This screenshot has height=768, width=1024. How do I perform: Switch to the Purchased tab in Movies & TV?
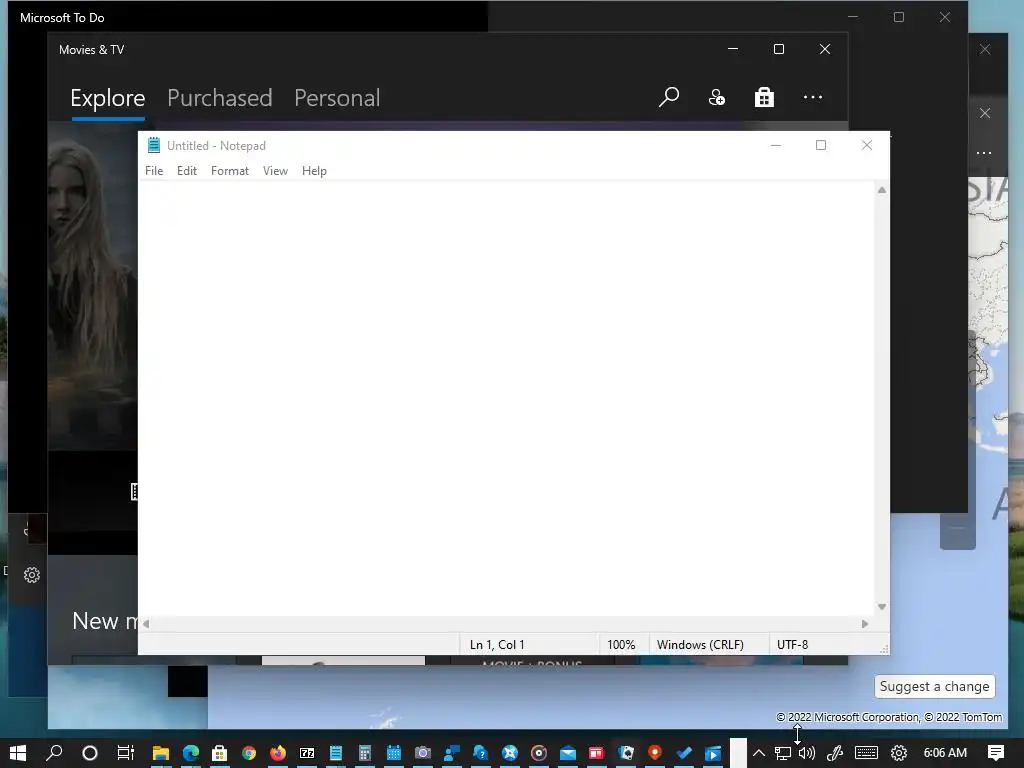point(219,98)
